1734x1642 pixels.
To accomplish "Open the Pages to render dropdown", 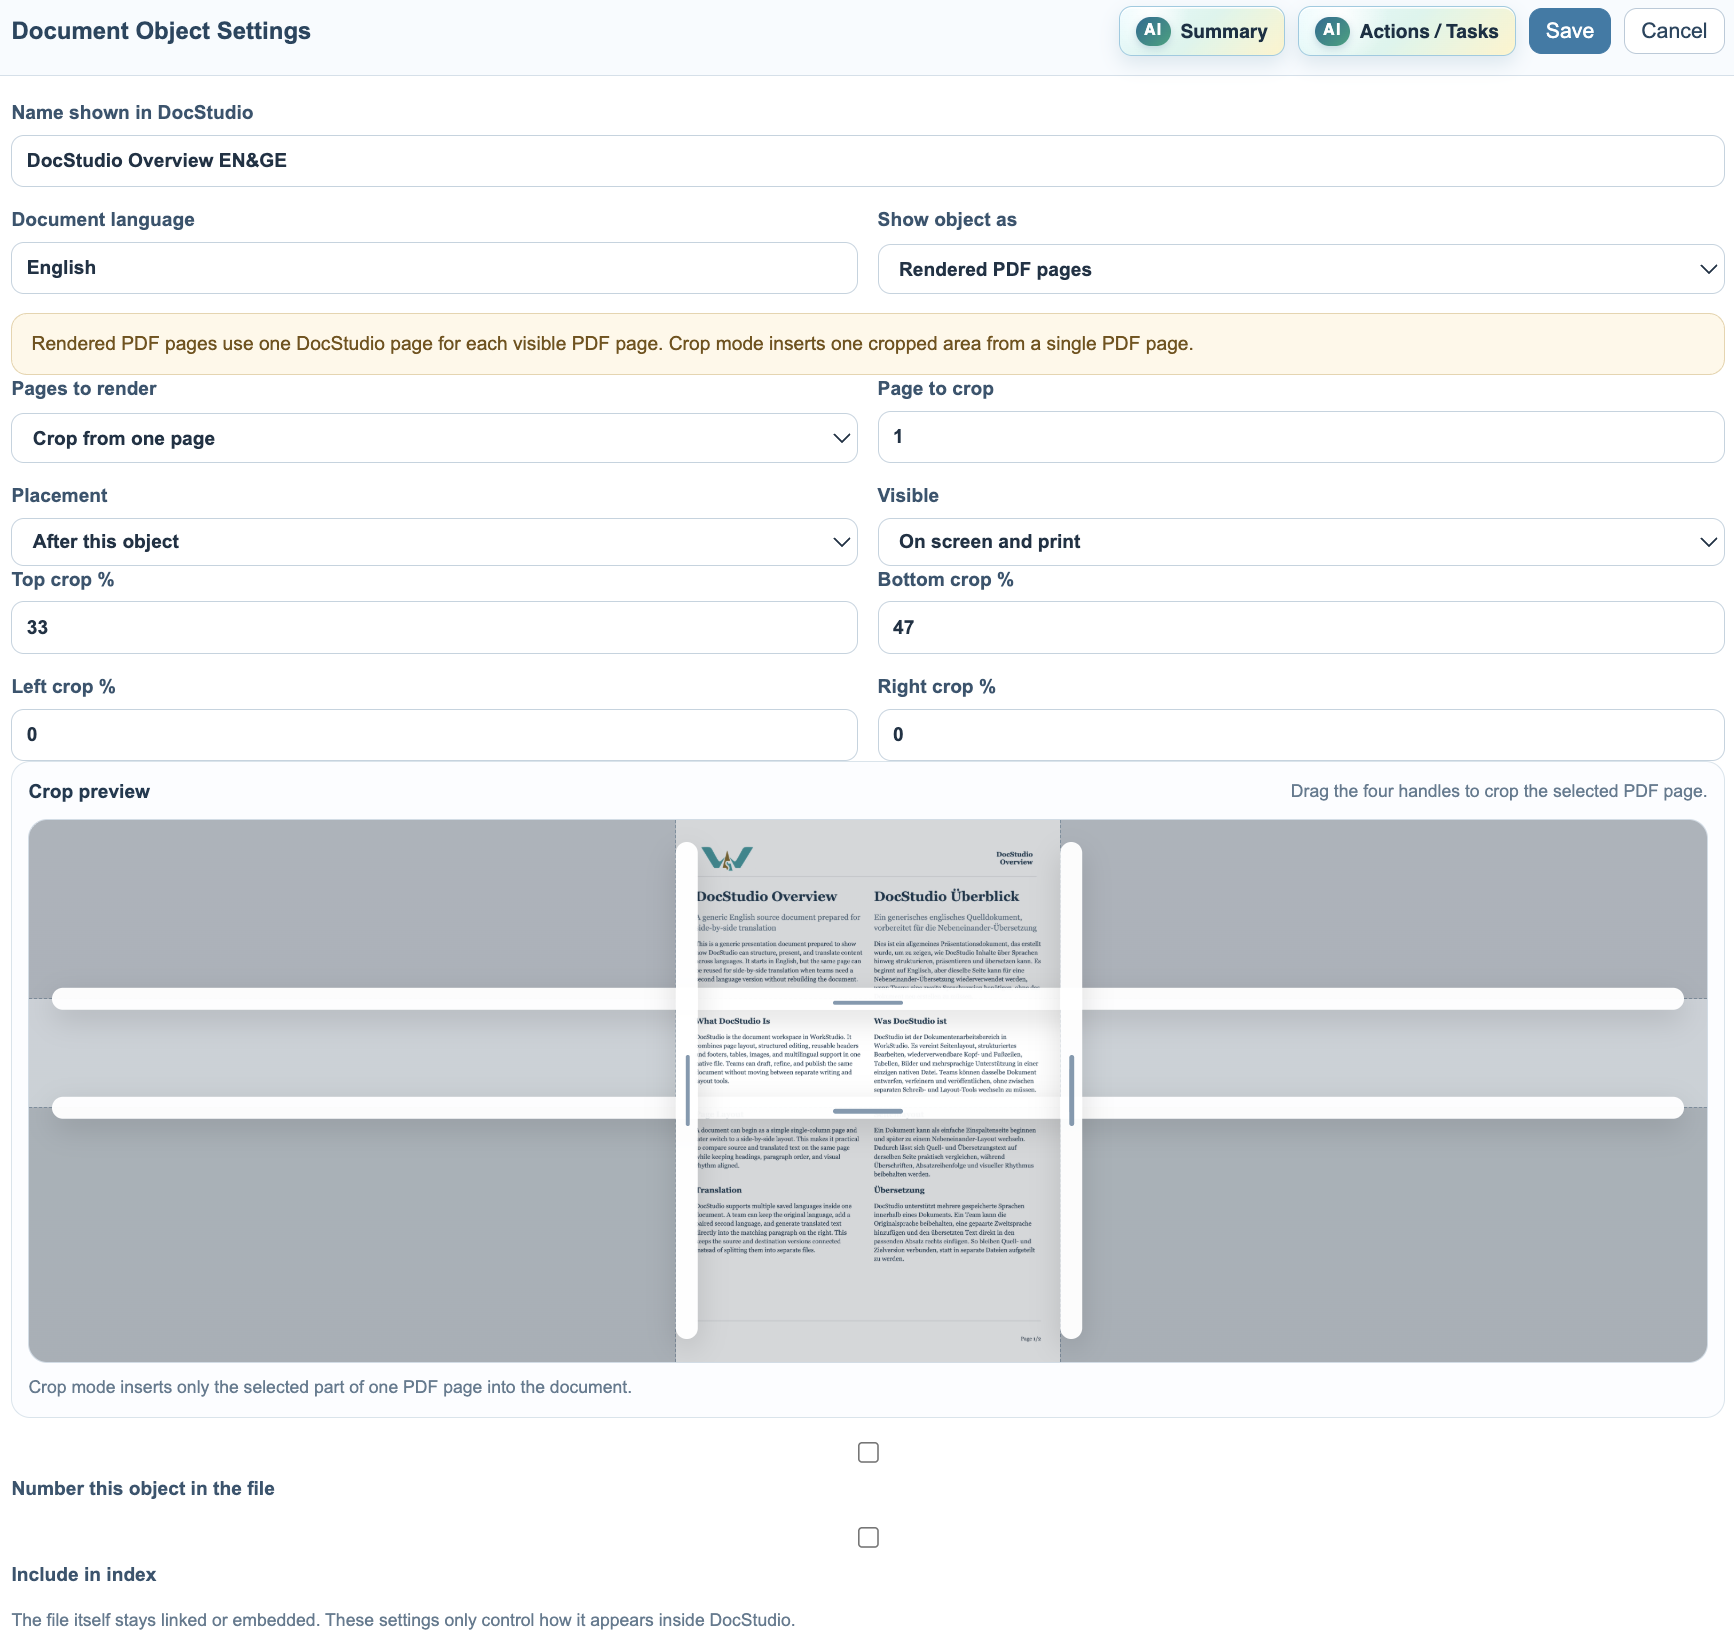I will click(434, 438).
